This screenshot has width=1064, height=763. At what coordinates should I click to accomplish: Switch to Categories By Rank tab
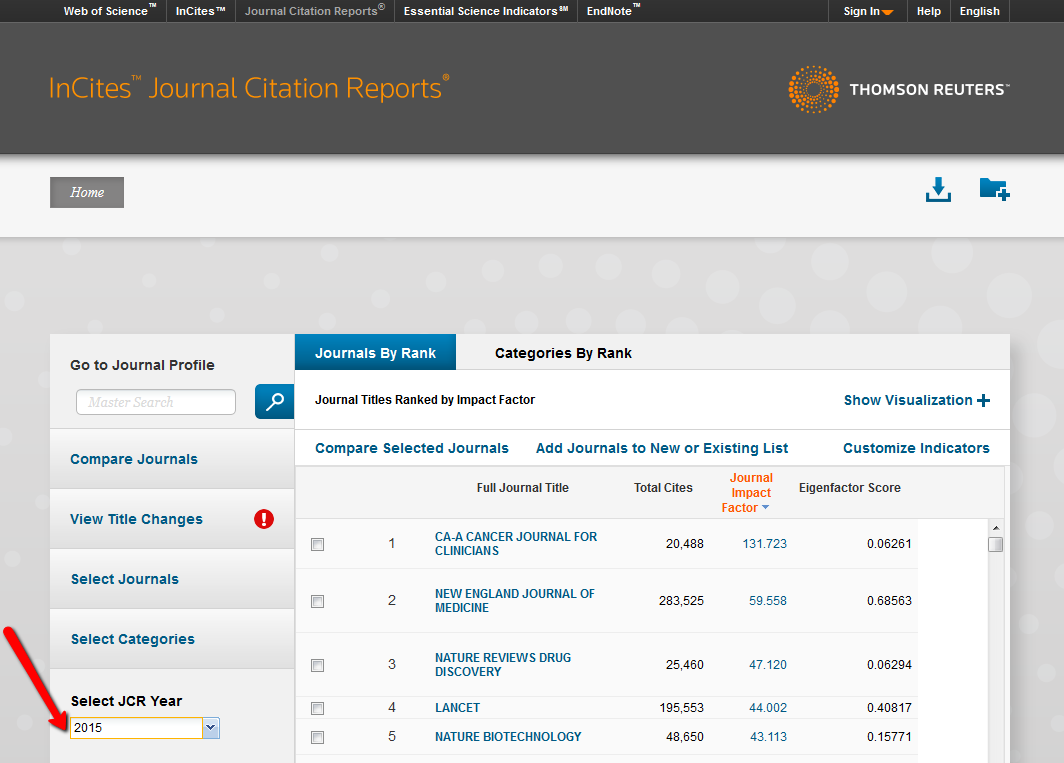click(x=563, y=353)
